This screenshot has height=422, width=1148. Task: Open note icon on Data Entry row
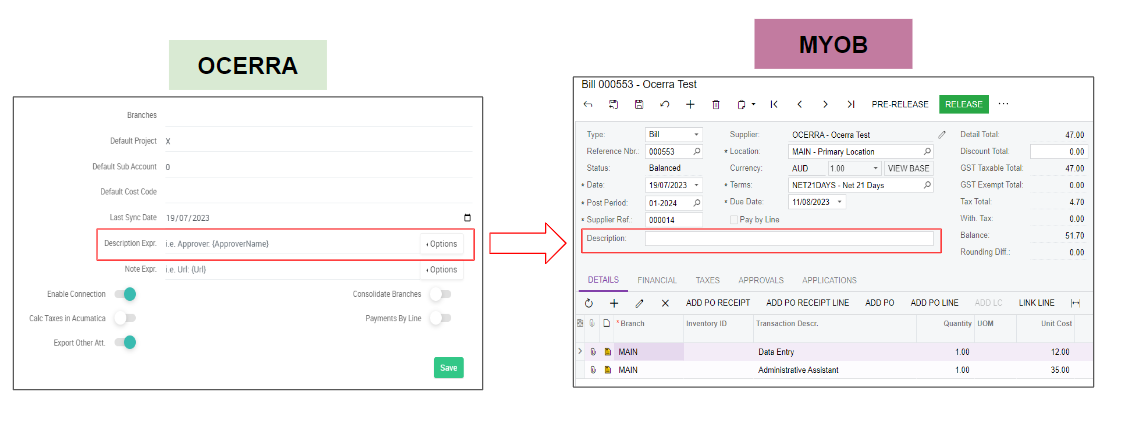click(x=607, y=352)
